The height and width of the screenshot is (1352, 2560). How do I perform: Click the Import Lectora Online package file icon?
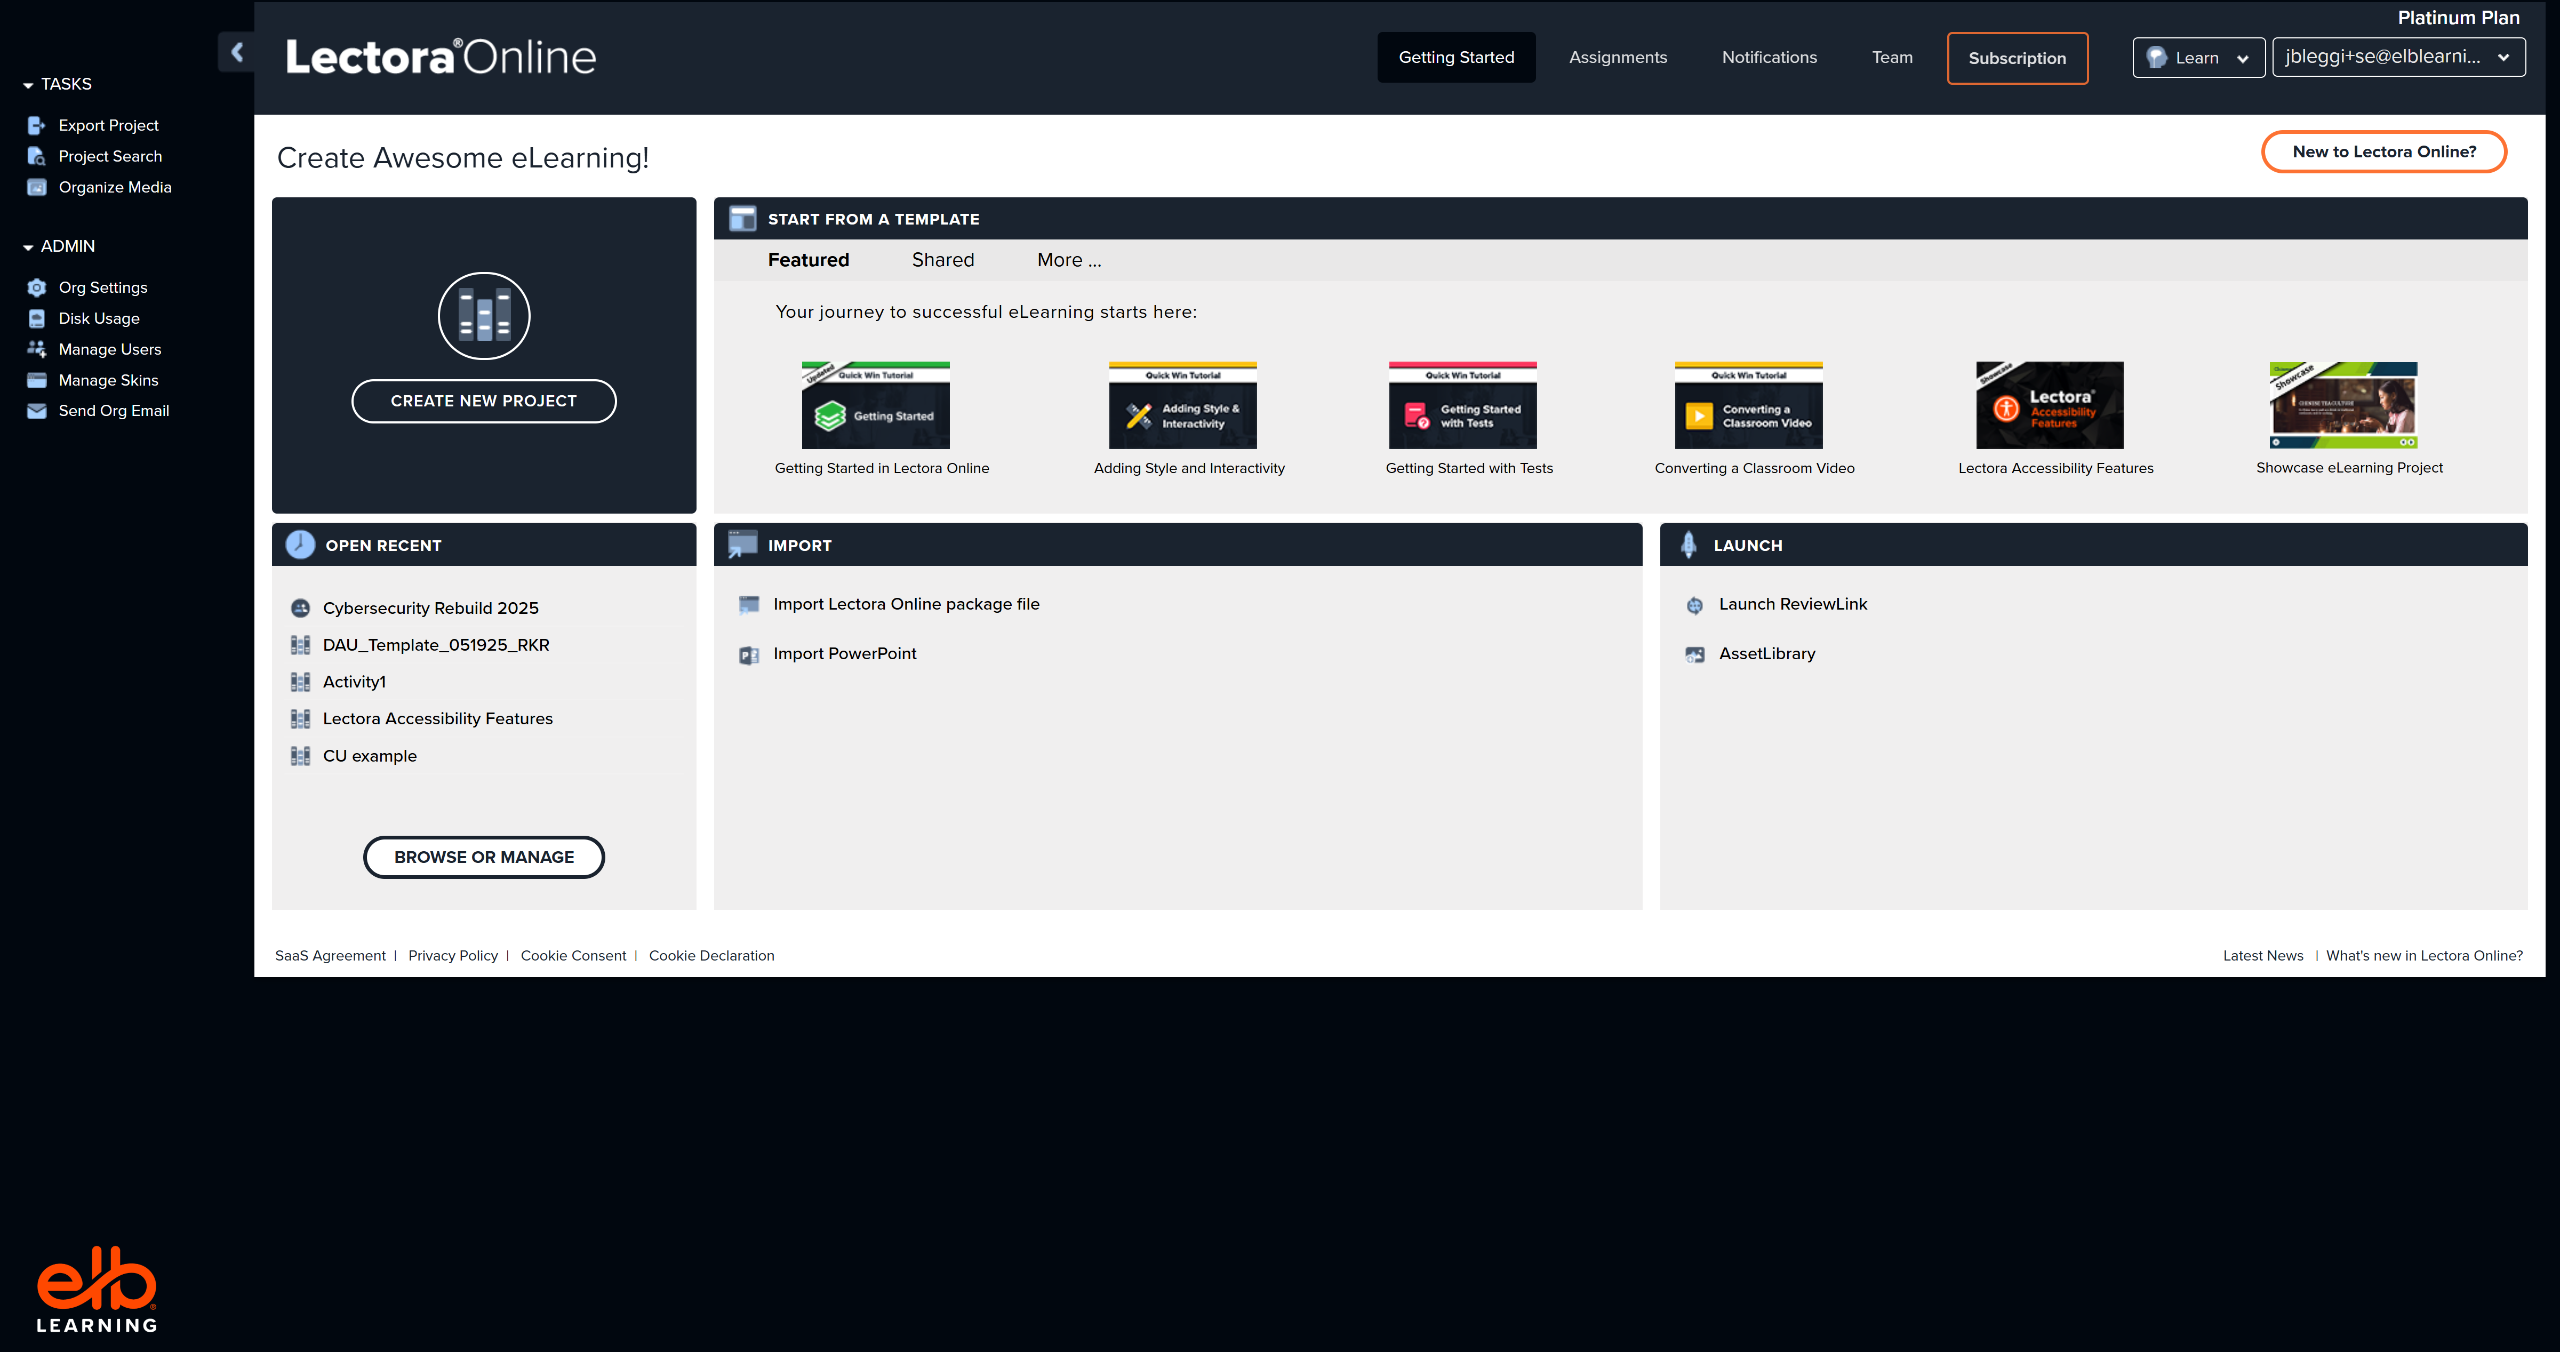tap(749, 604)
